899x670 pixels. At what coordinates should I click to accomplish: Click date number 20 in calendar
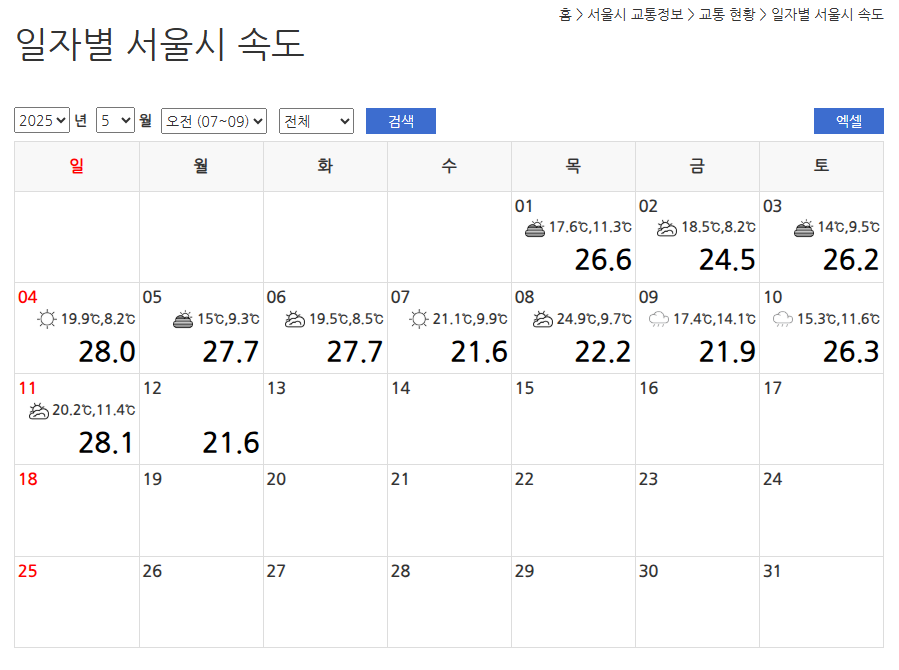pyautogui.click(x=276, y=479)
